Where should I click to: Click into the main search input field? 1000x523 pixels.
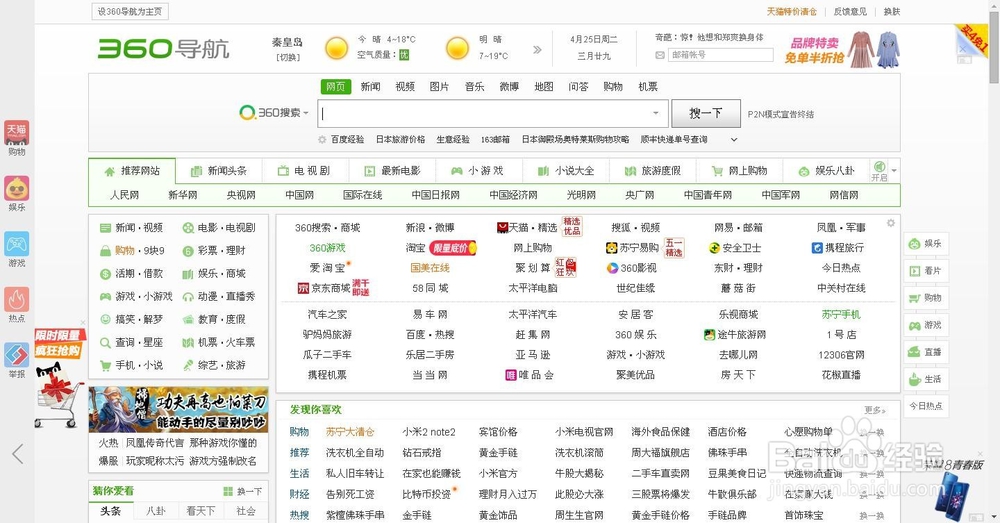coord(492,113)
